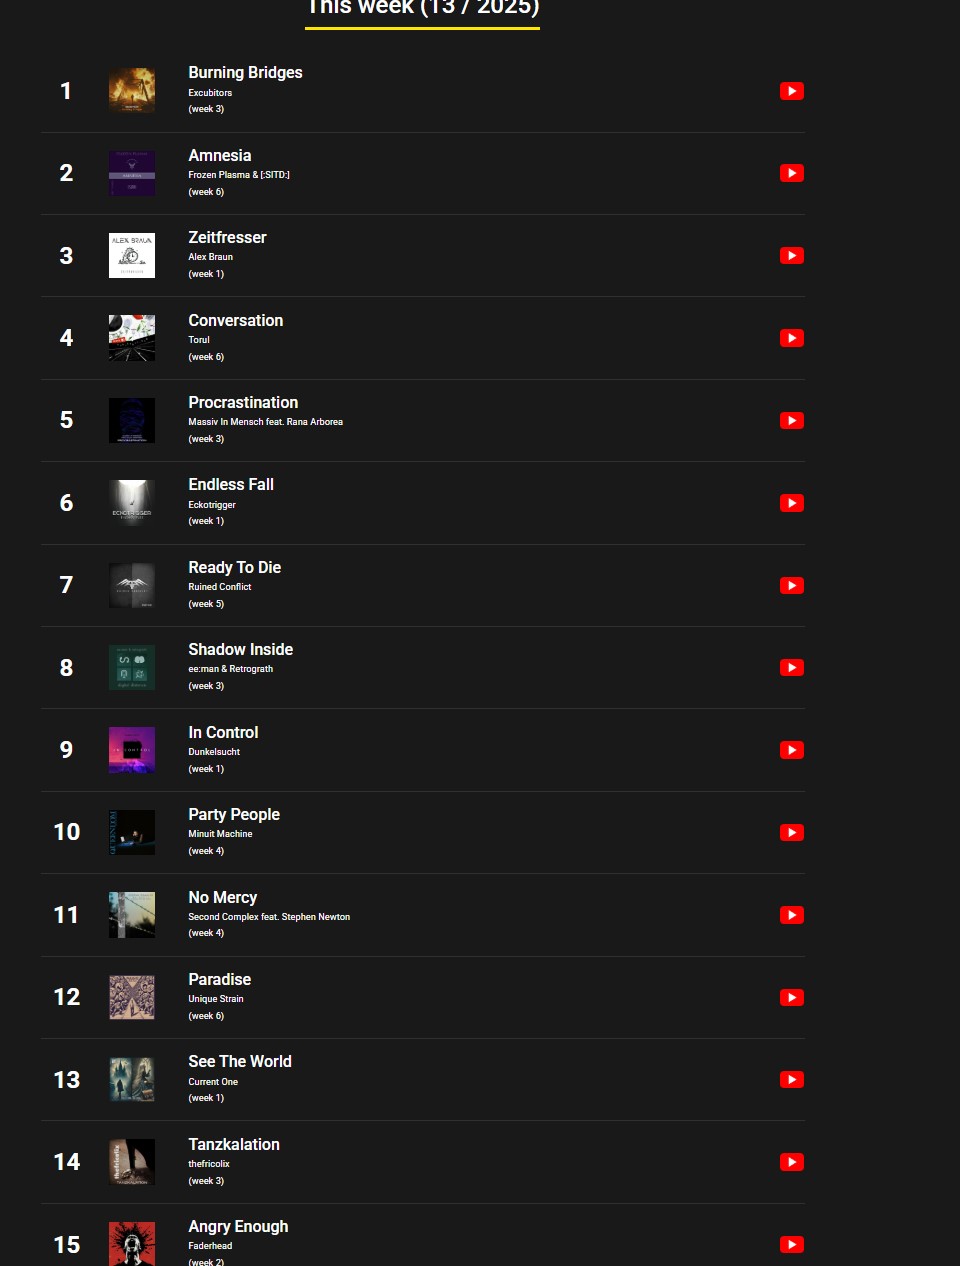This screenshot has height=1266, width=960.
Task: Open the In Control pink cover thumbnail
Action: (x=132, y=750)
